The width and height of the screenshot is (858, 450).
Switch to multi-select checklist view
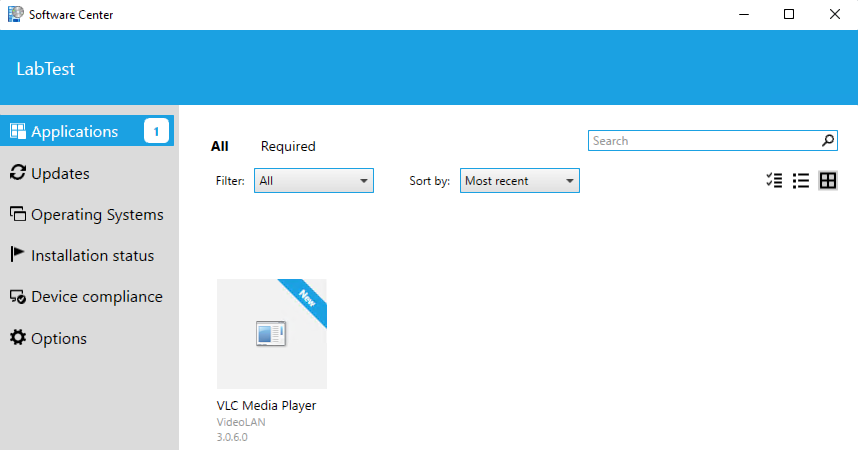774,181
